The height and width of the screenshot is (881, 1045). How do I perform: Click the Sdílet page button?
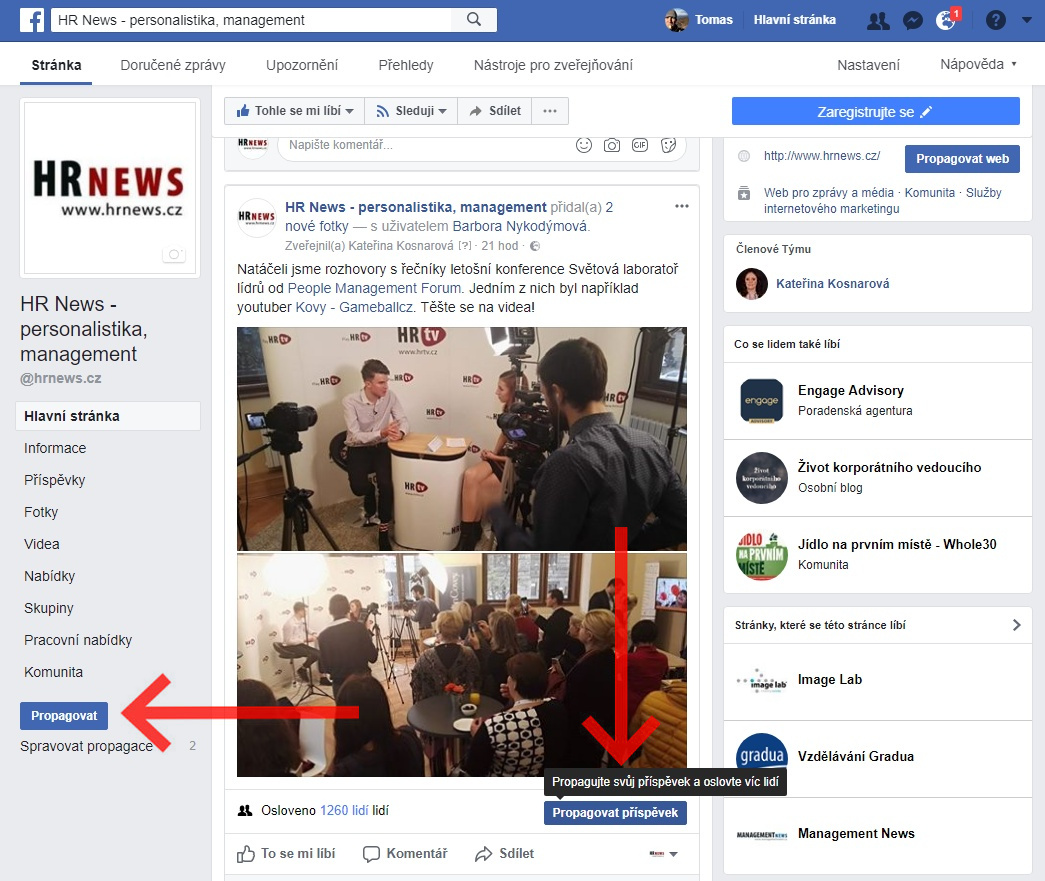pyautogui.click(x=495, y=111)
